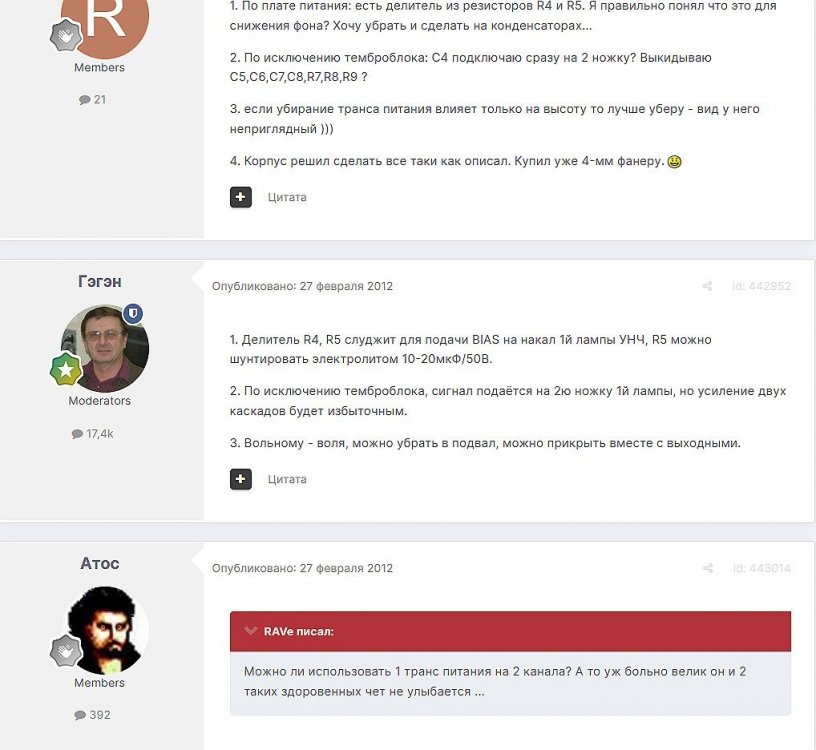Share Атос's post via the share icon
816x750 pixels.
707,568
